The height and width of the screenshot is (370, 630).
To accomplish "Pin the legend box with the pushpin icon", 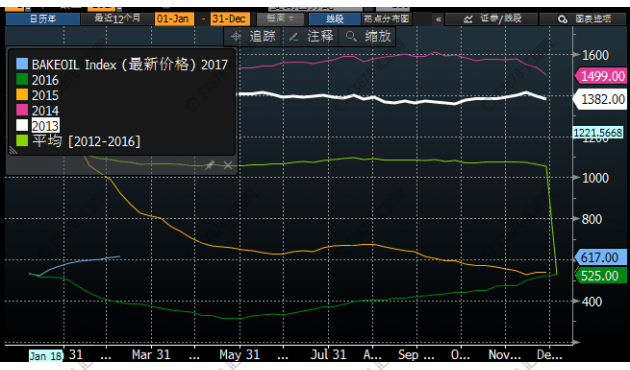I will (209, 165).
